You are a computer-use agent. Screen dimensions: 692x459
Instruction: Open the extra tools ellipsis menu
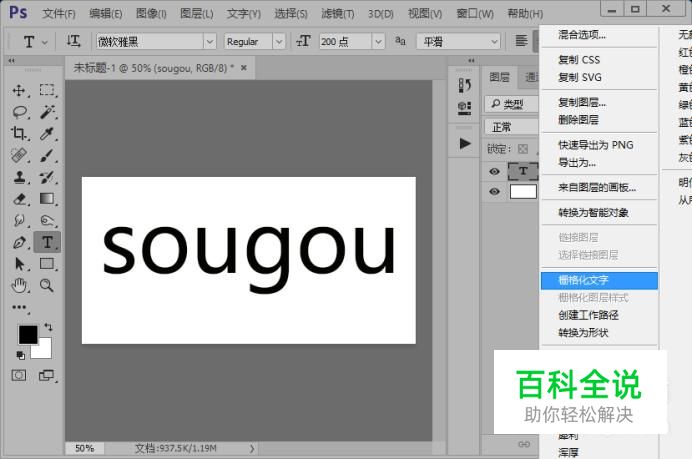tap(19, 307)
